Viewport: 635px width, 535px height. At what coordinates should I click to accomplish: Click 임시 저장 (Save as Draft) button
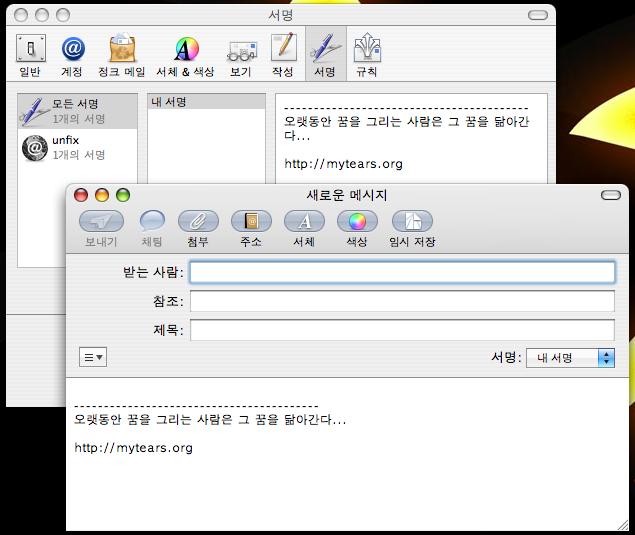(412, 221)
